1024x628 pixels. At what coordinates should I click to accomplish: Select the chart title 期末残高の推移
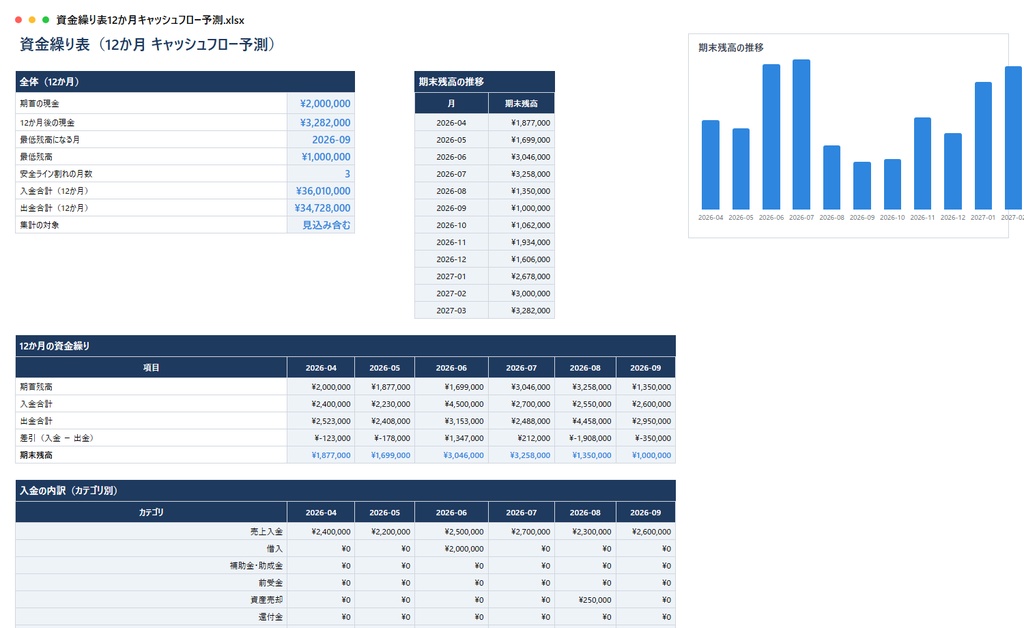pyautogui.click(x=731, y=48)
